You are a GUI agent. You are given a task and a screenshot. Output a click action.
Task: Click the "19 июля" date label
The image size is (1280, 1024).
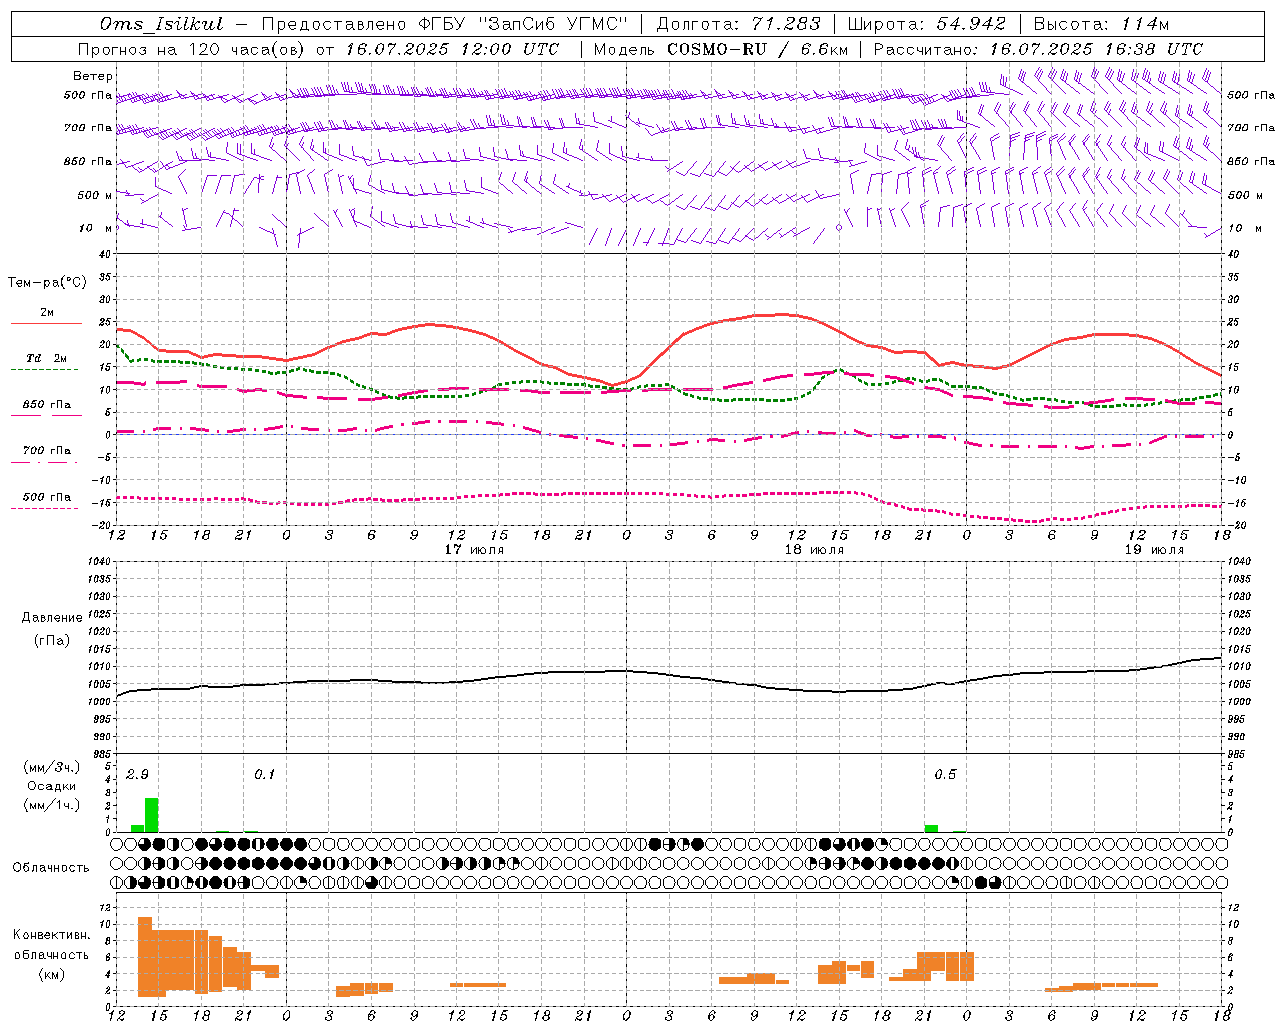(1154, 550)
